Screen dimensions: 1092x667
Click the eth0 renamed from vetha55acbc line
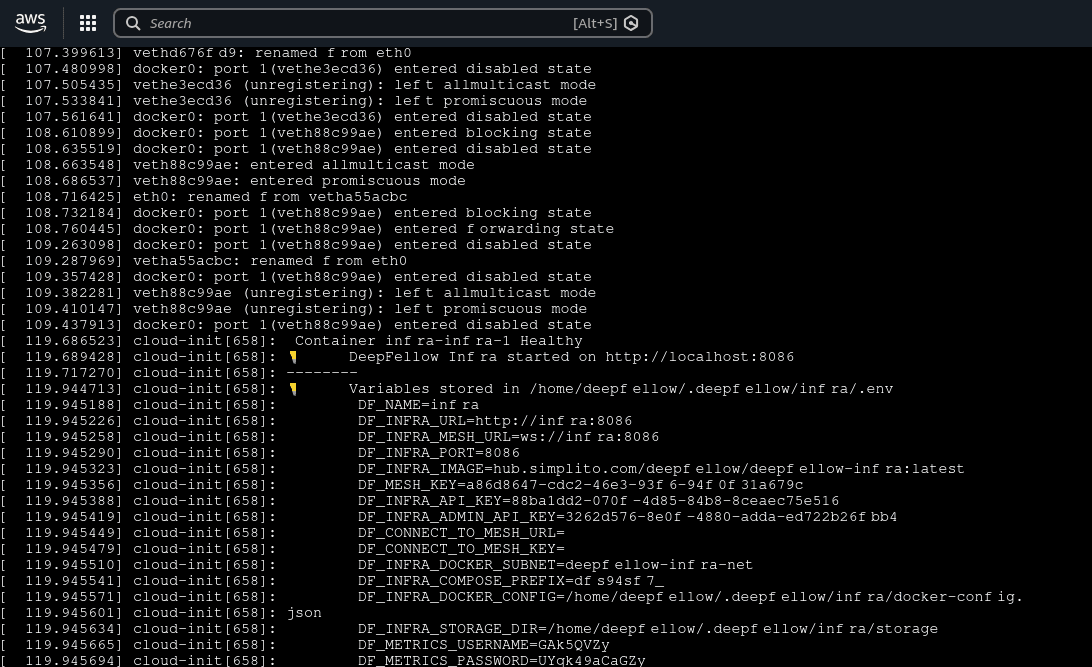(x=271, y=196)
